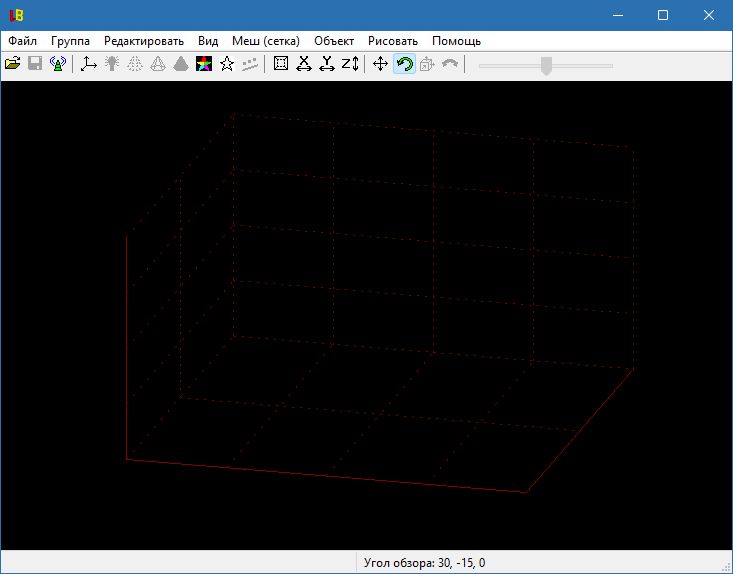Viewport: 733px width, 574px height.
Task: Click the antenna beacon toolbar icon
Action: [58, 64]
